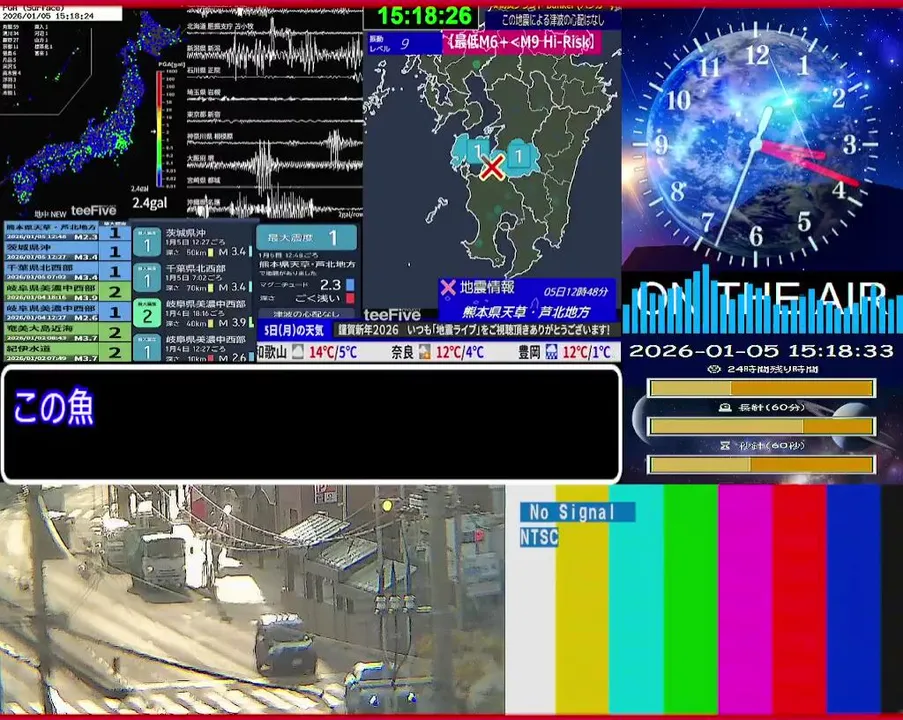This screenshot has width=903, height=720.
Task: Click the green 15:18:26 digital clock
Action: (x=424, y=16)
